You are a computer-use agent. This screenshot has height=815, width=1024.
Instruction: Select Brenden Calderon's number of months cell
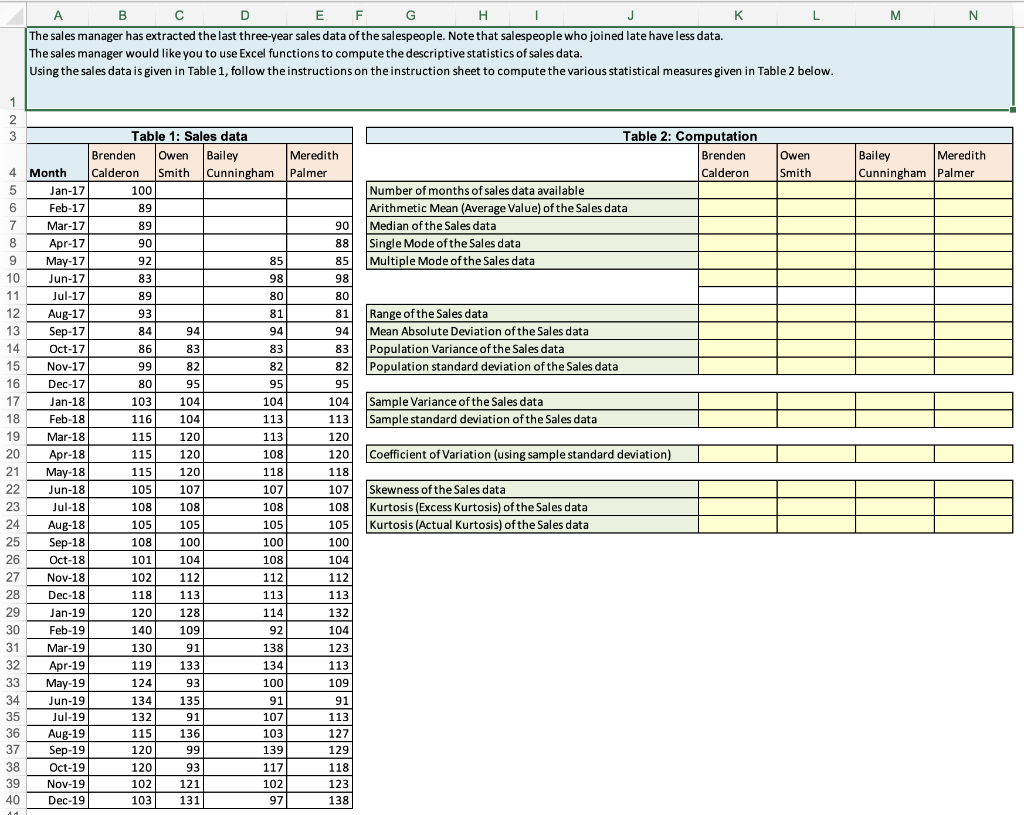(x=737, y=190)
